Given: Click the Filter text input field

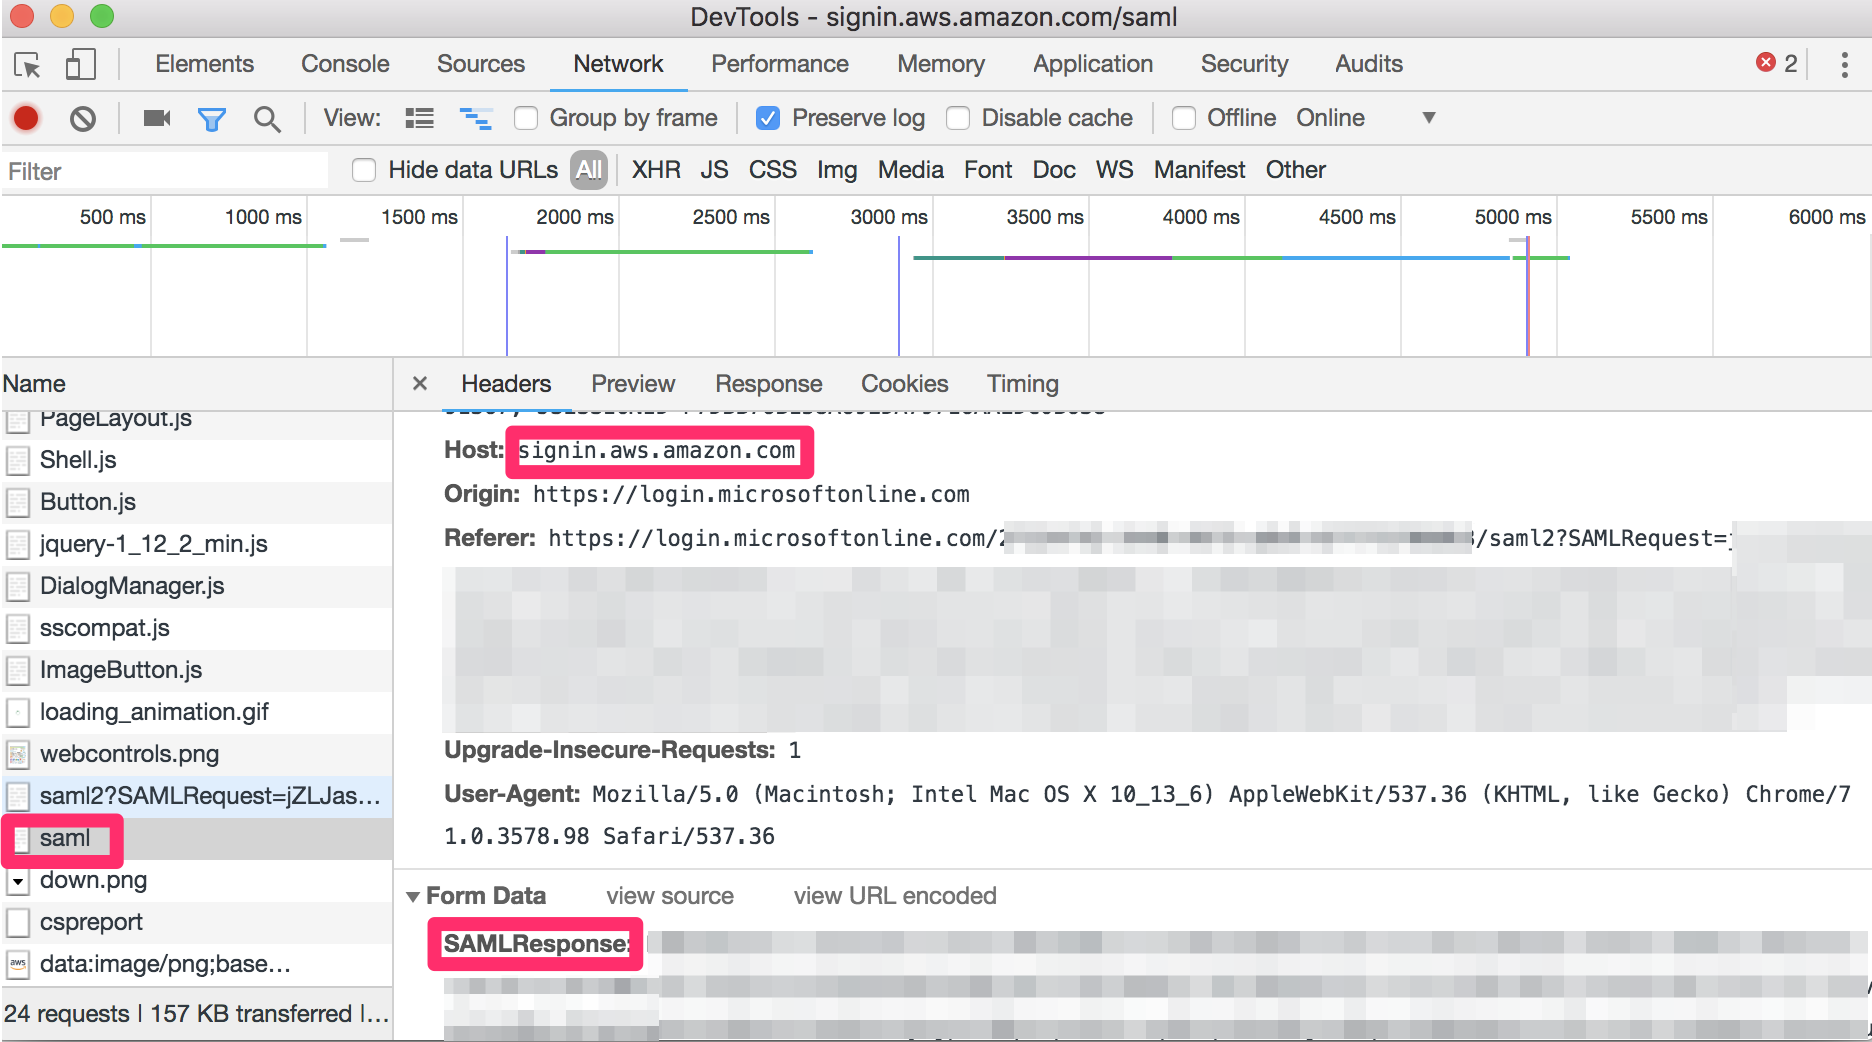Looking at the screenshot, I should pos(165,171).
